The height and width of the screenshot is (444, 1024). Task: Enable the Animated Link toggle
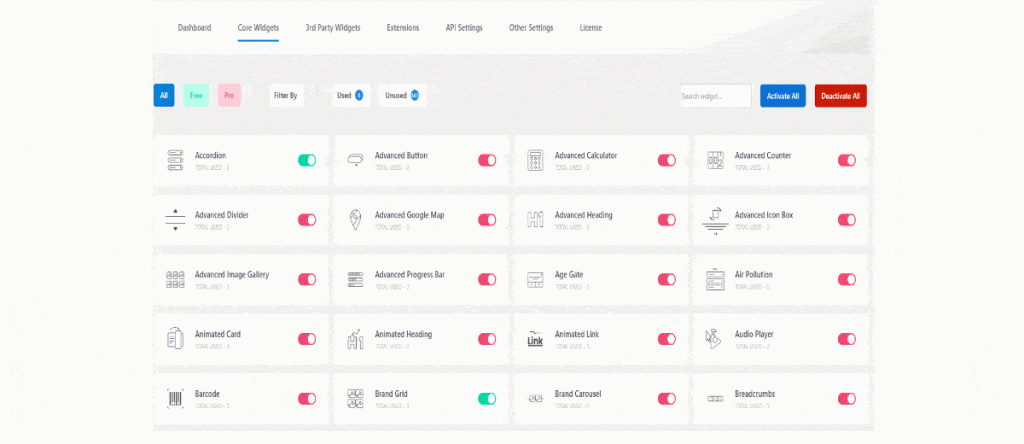point(667,339)
